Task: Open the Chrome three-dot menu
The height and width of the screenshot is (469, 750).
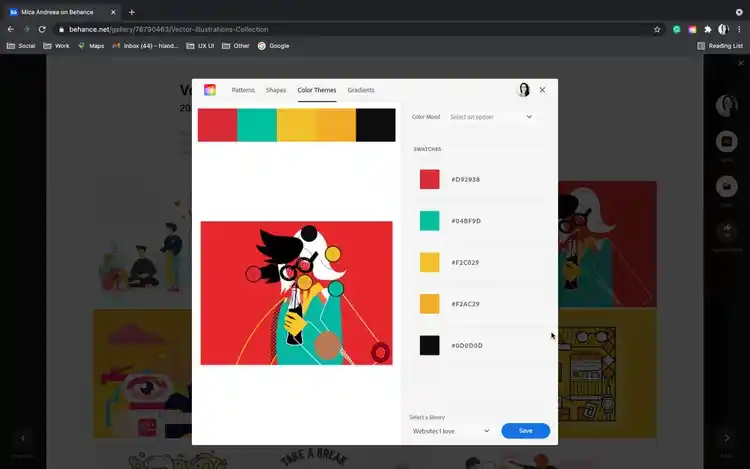Action: (x=739, y=29)
